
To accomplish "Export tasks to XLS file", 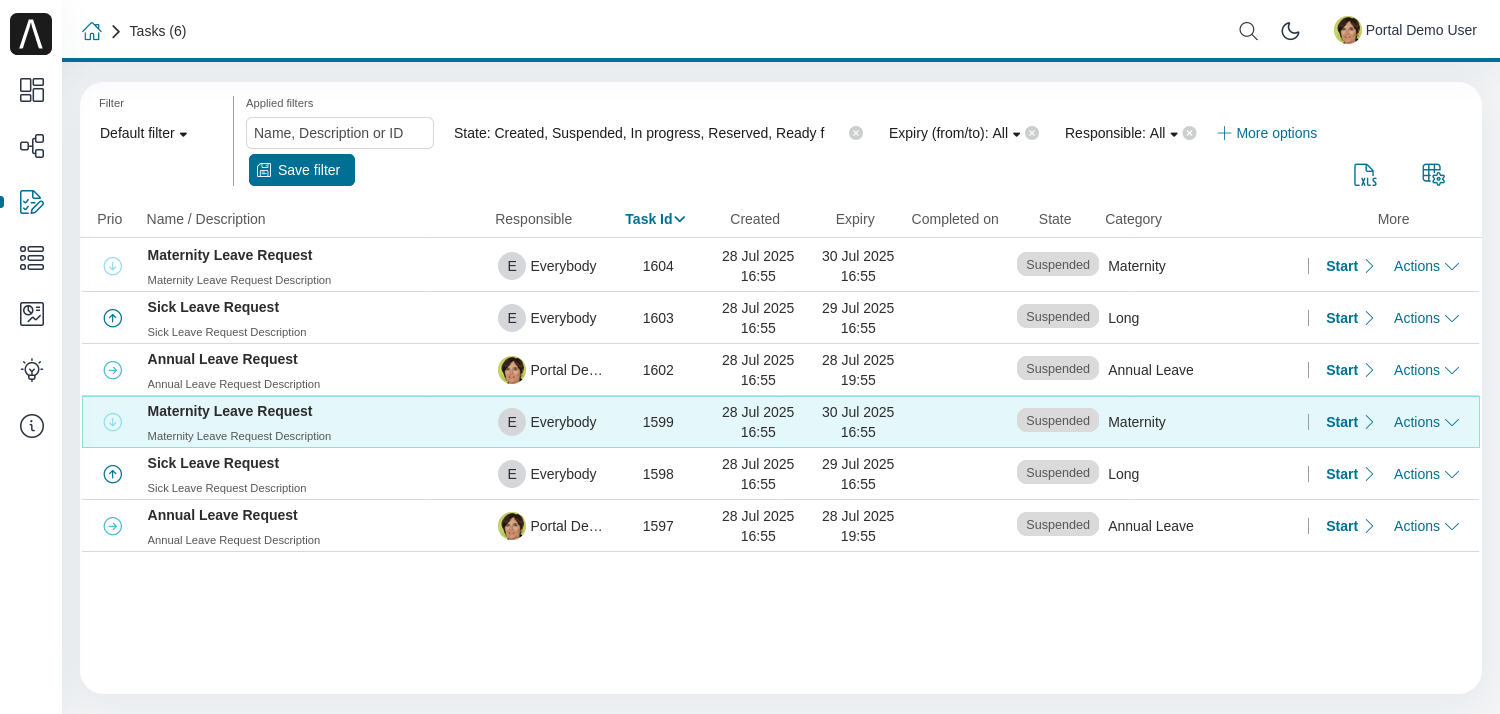I will coord(1365,175).
